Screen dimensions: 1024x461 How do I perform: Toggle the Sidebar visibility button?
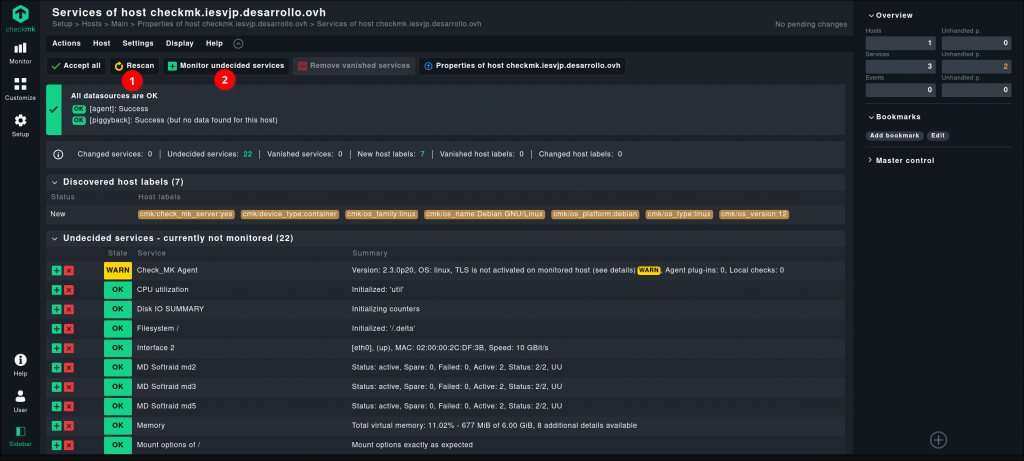point(20,435)
